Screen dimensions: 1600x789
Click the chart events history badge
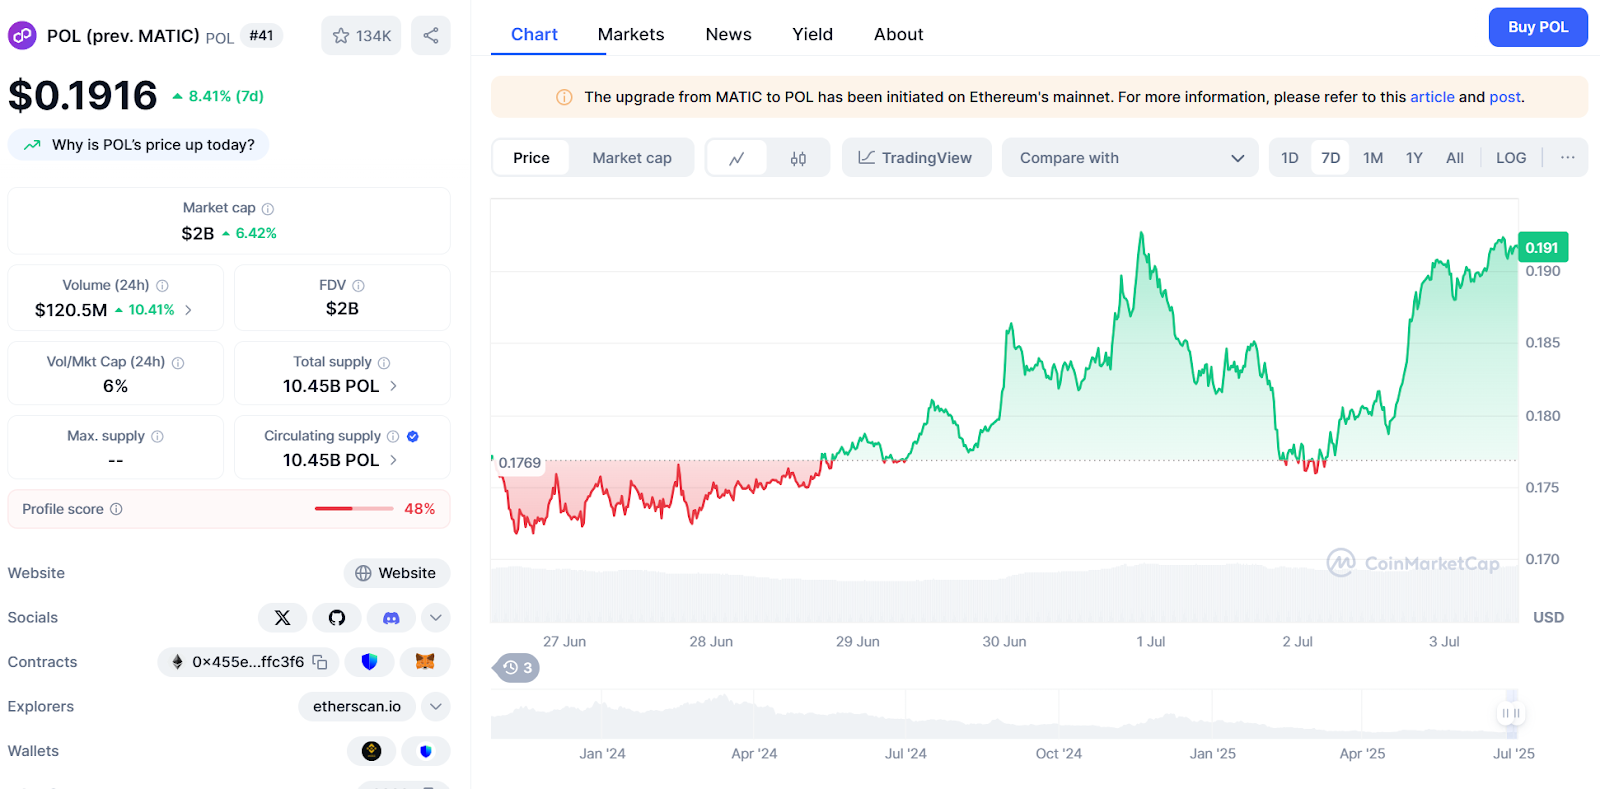[x=517, y=668]
